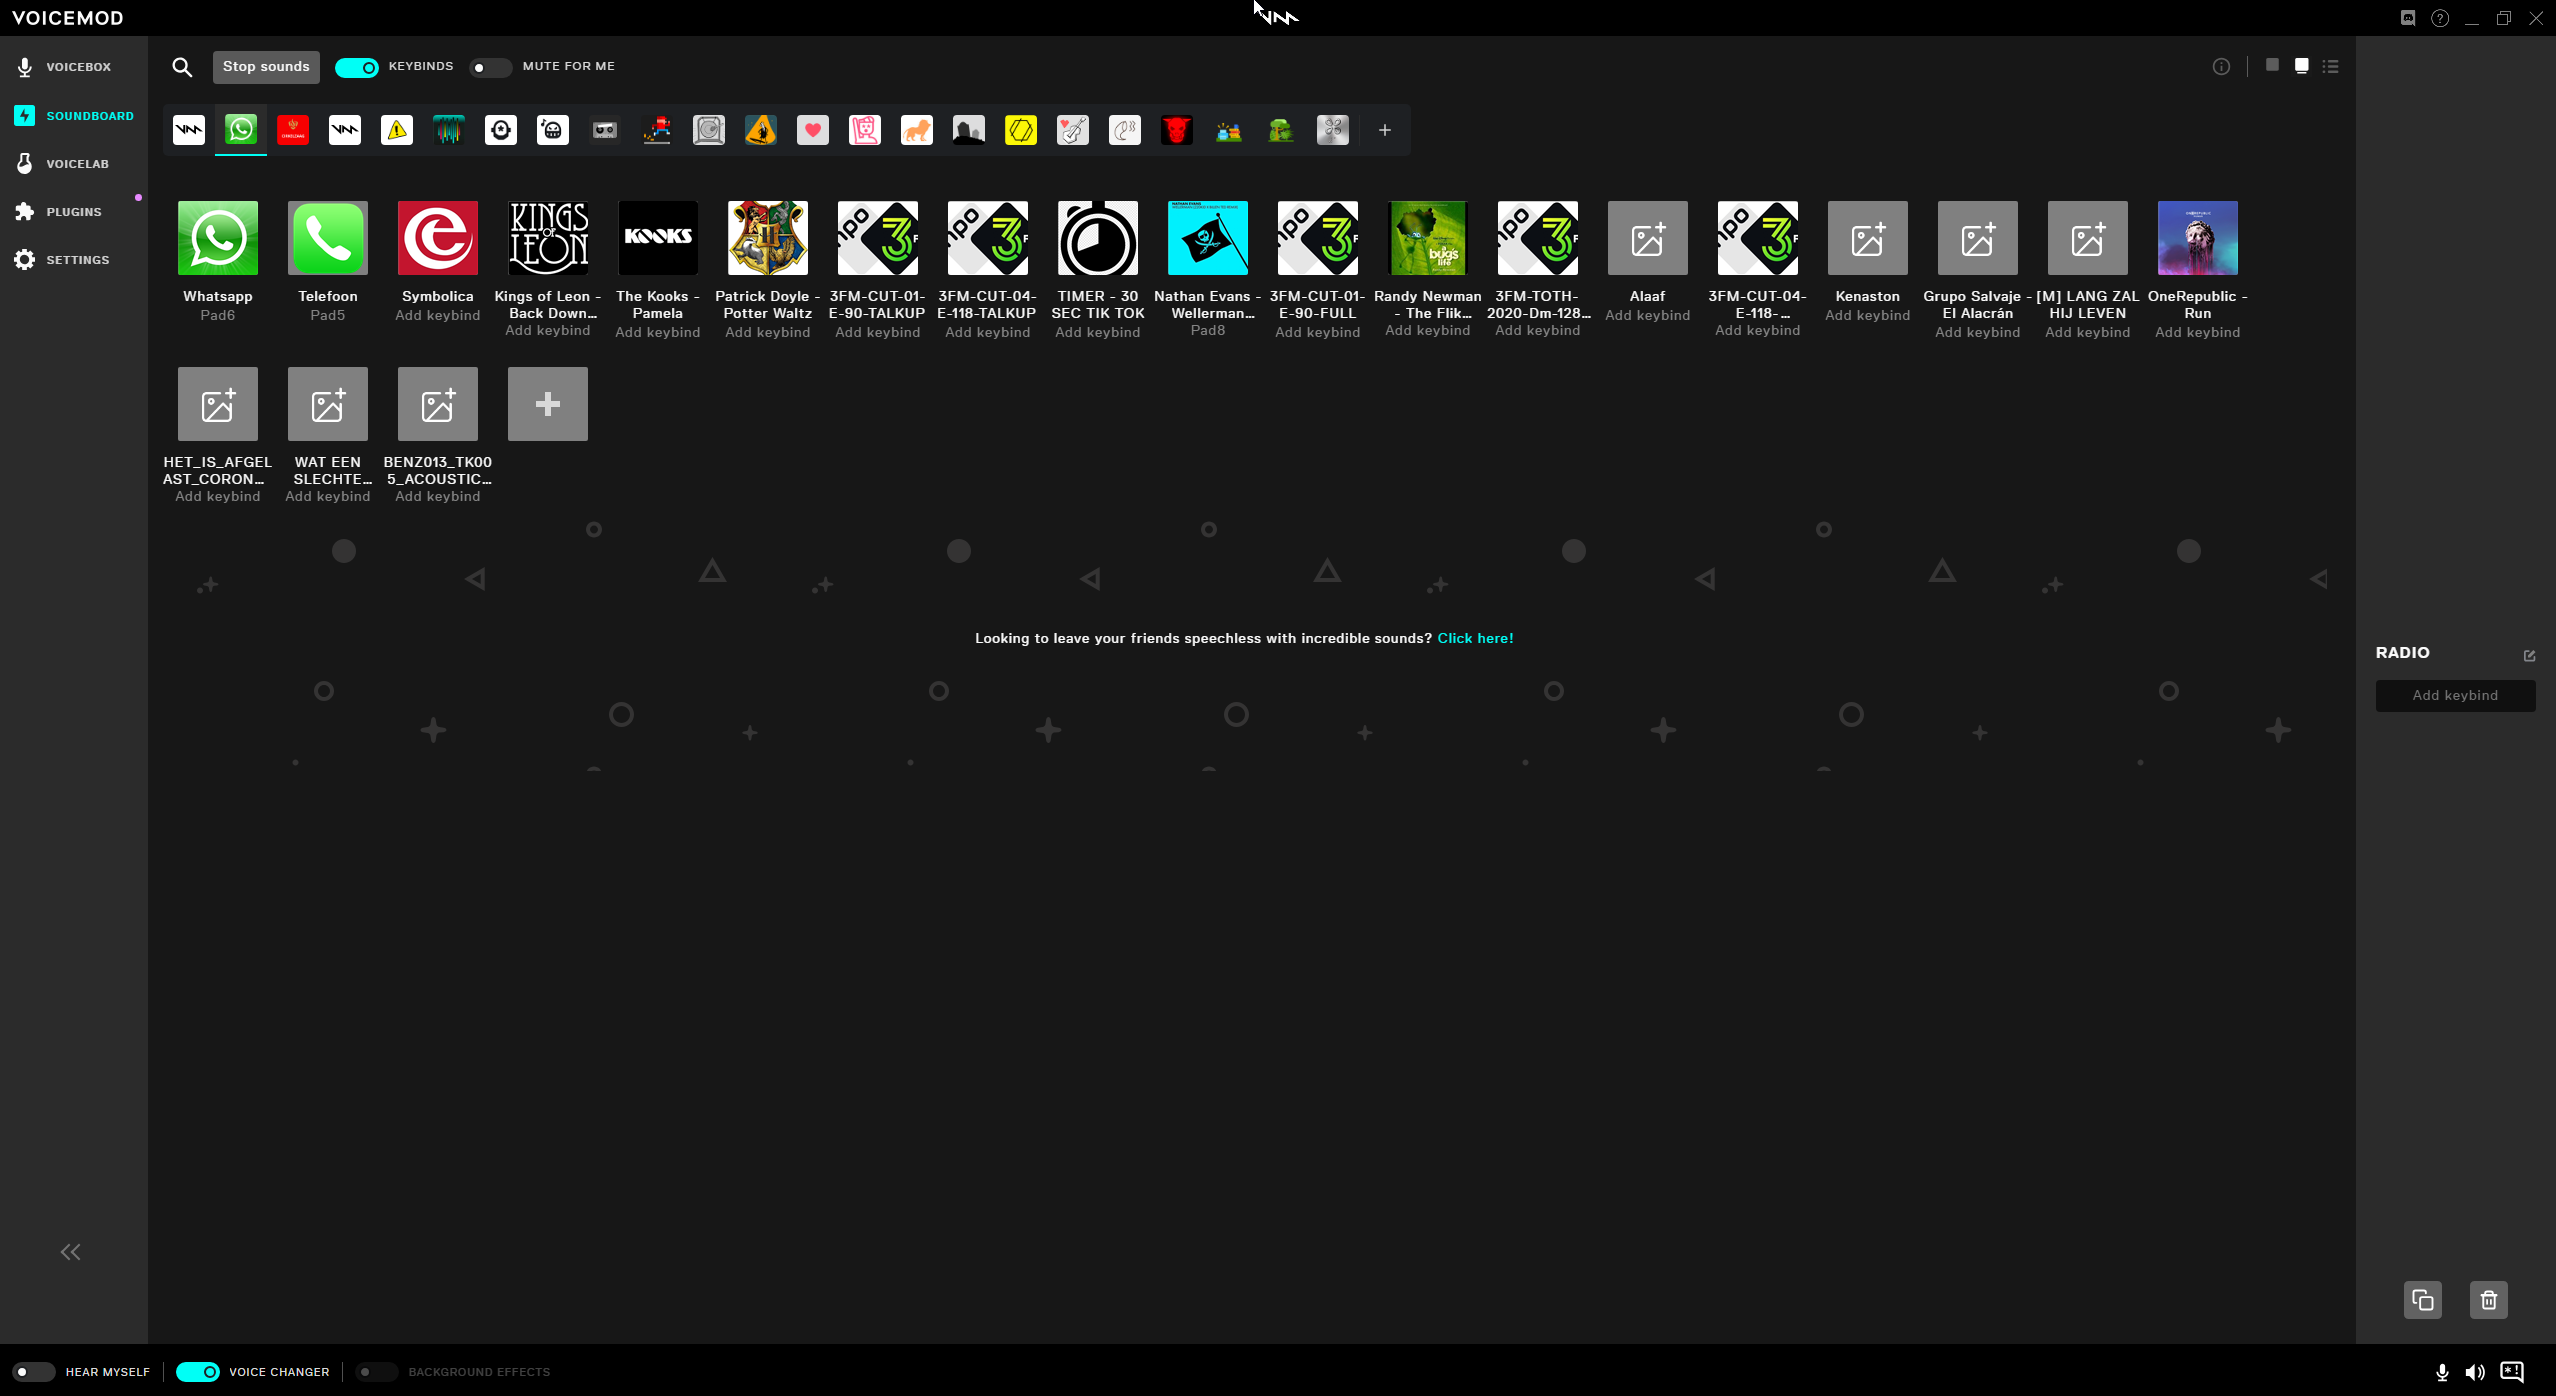Mute microphone icon in bottom bar
2556x1396 pixels.
coord(2442,1372)
